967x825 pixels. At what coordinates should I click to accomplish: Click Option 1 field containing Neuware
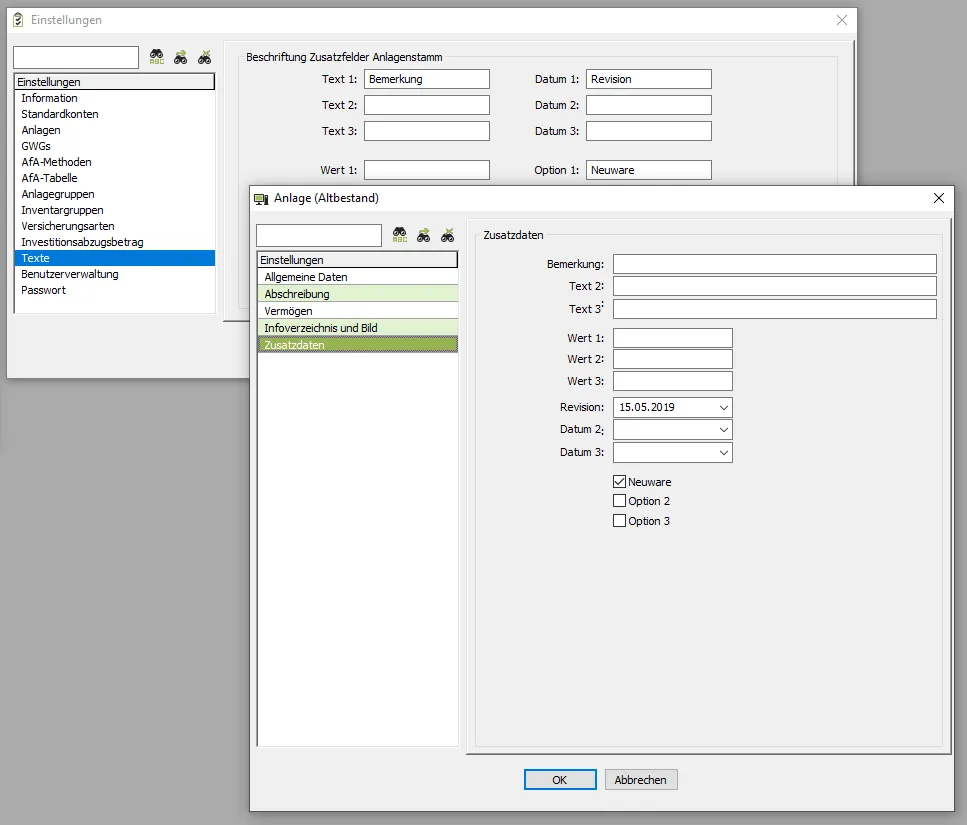click(649, 170)
